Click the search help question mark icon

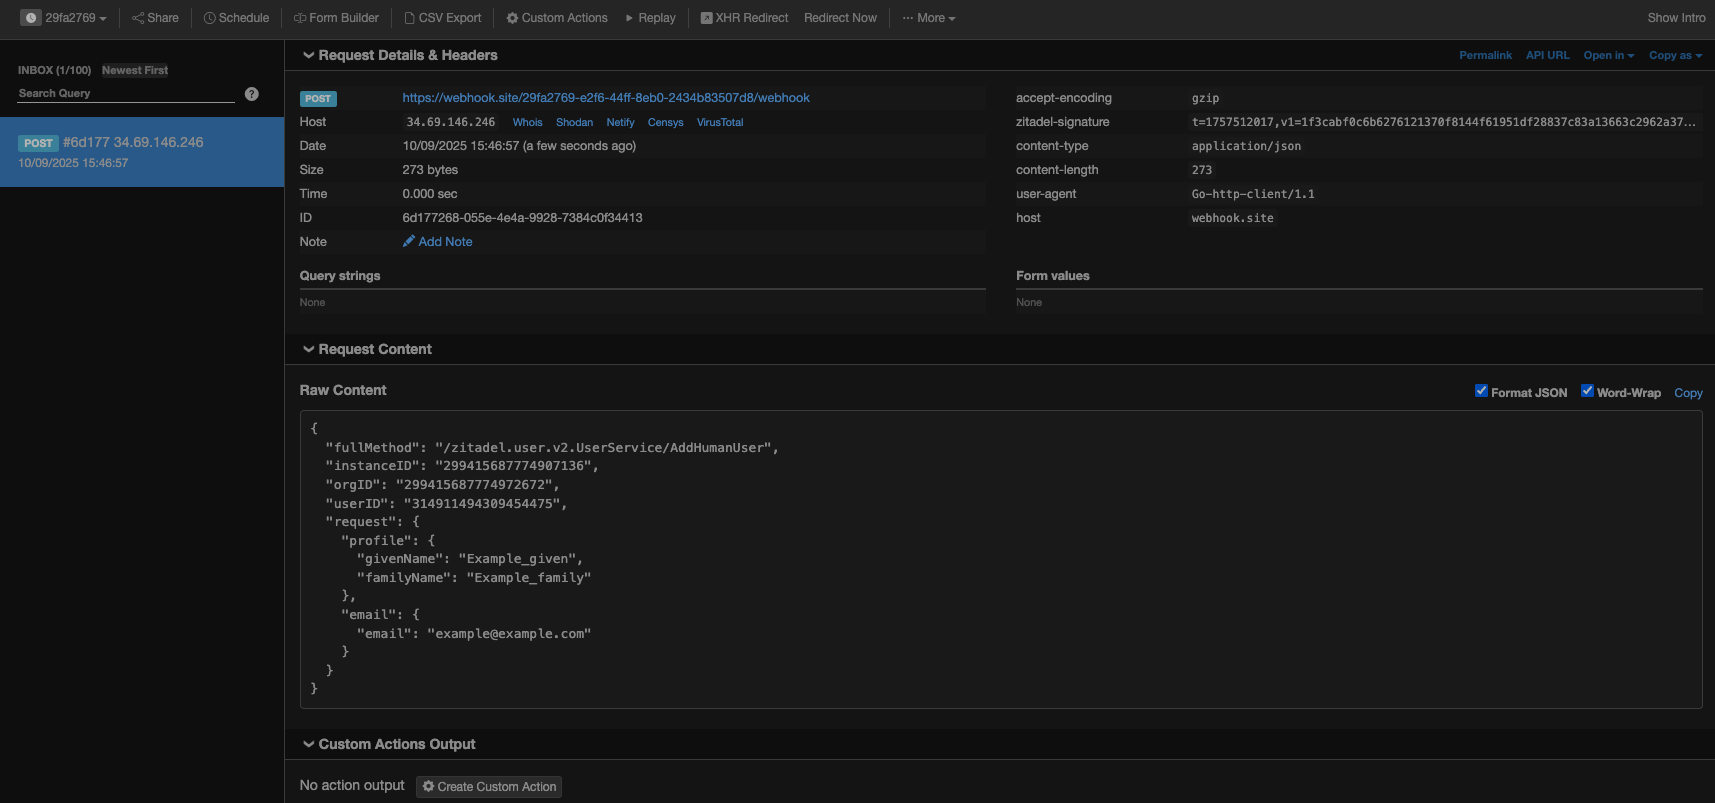[252, 94]
